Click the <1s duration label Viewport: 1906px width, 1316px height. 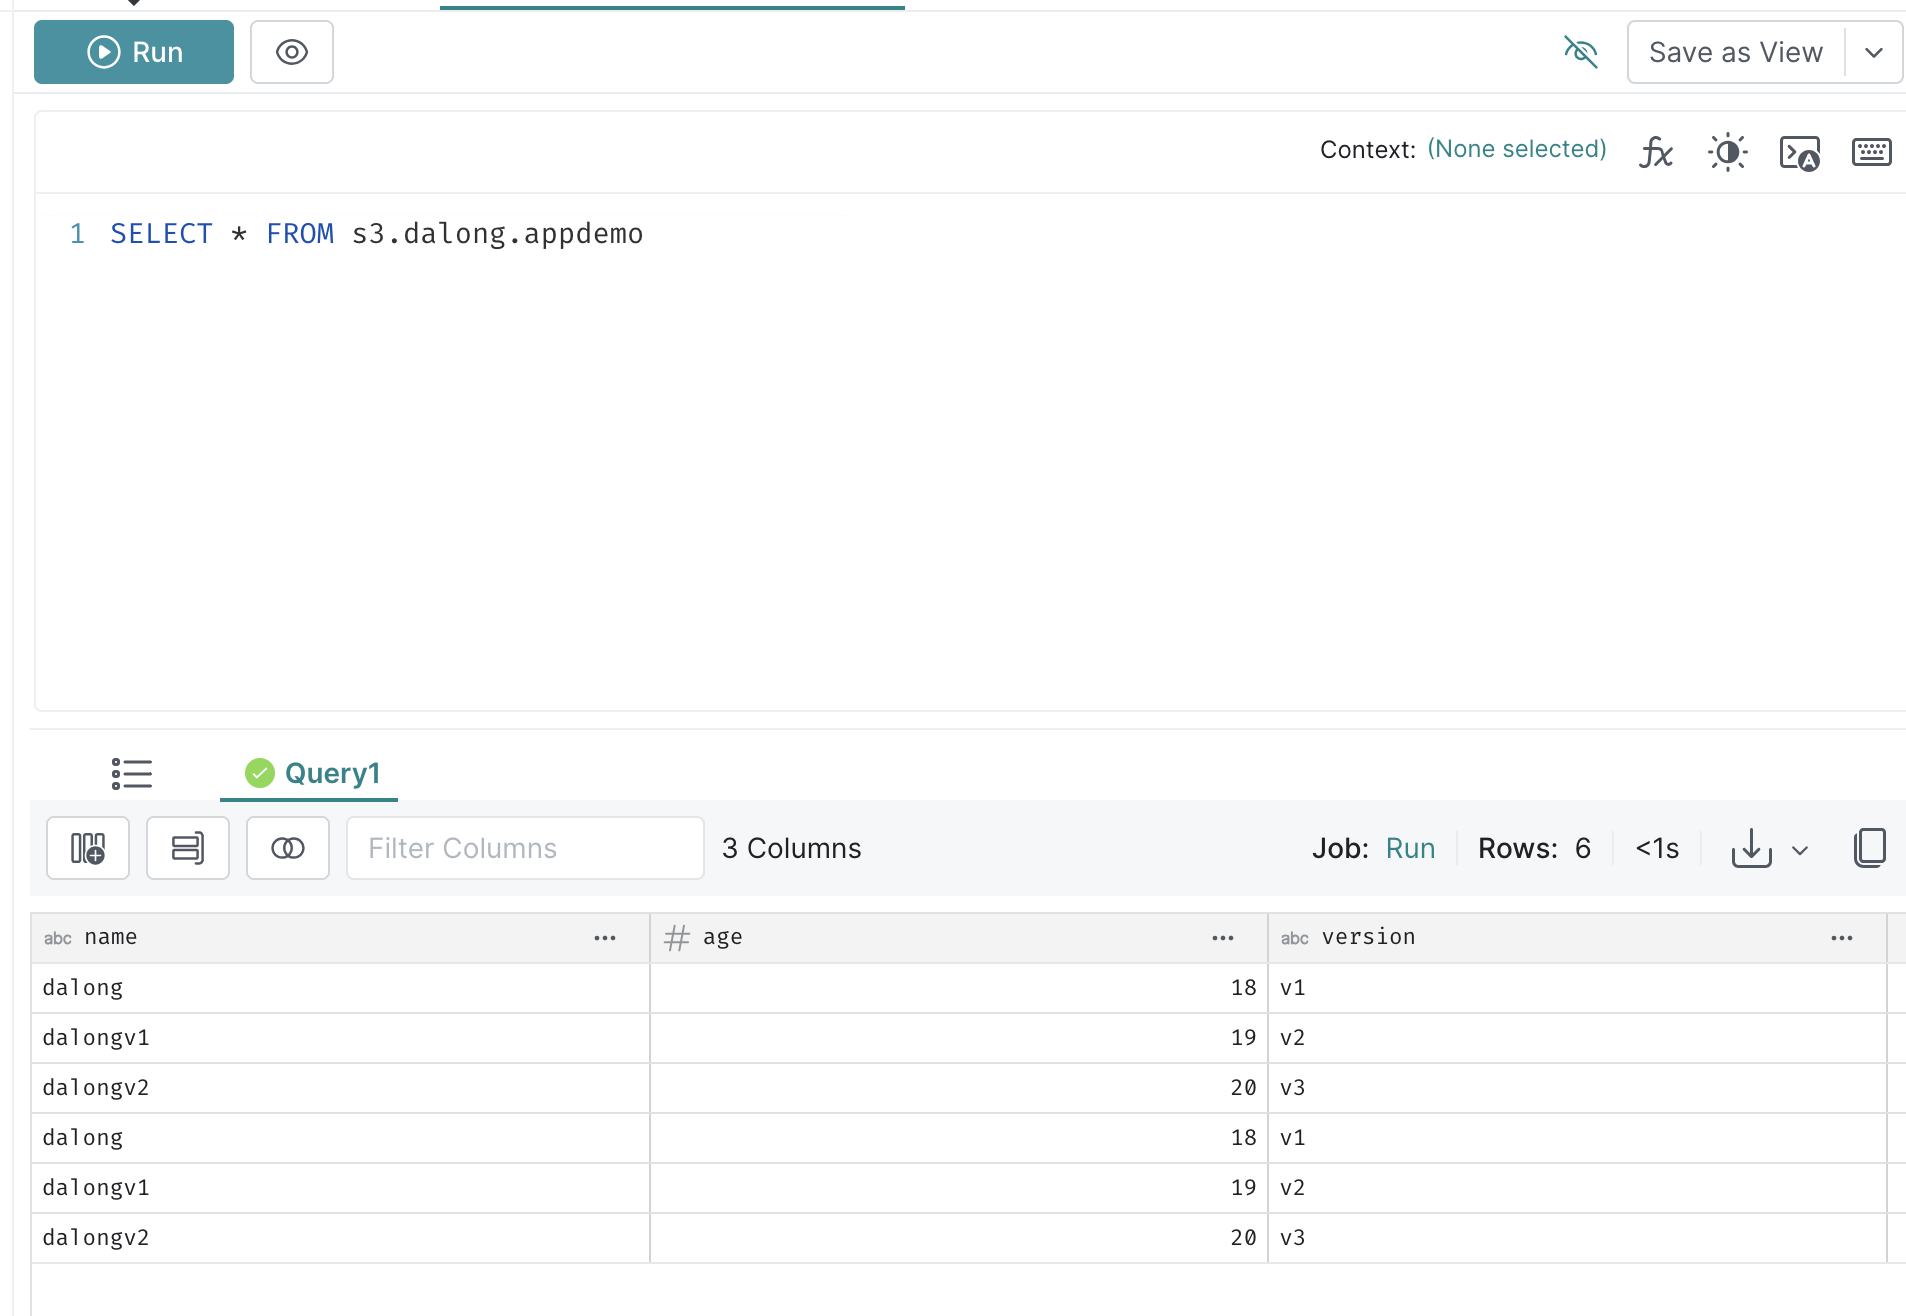(1657, 848)
